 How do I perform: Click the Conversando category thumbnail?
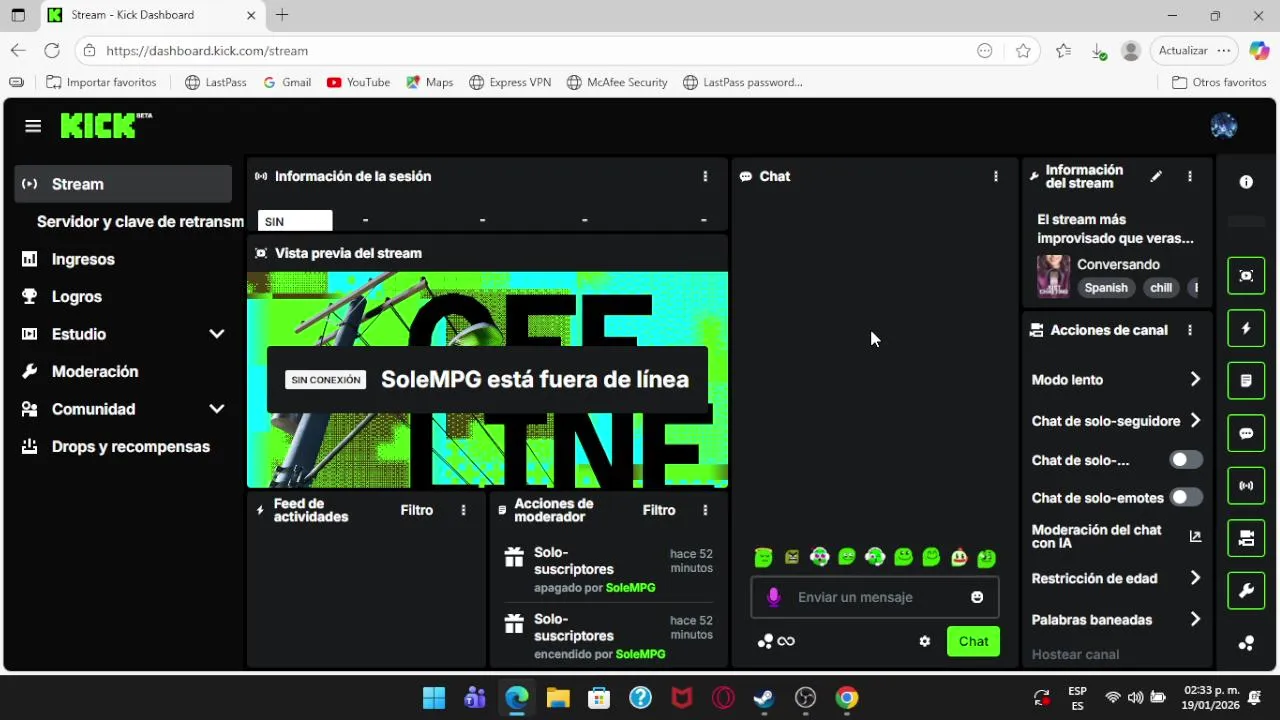[1053, 276]
